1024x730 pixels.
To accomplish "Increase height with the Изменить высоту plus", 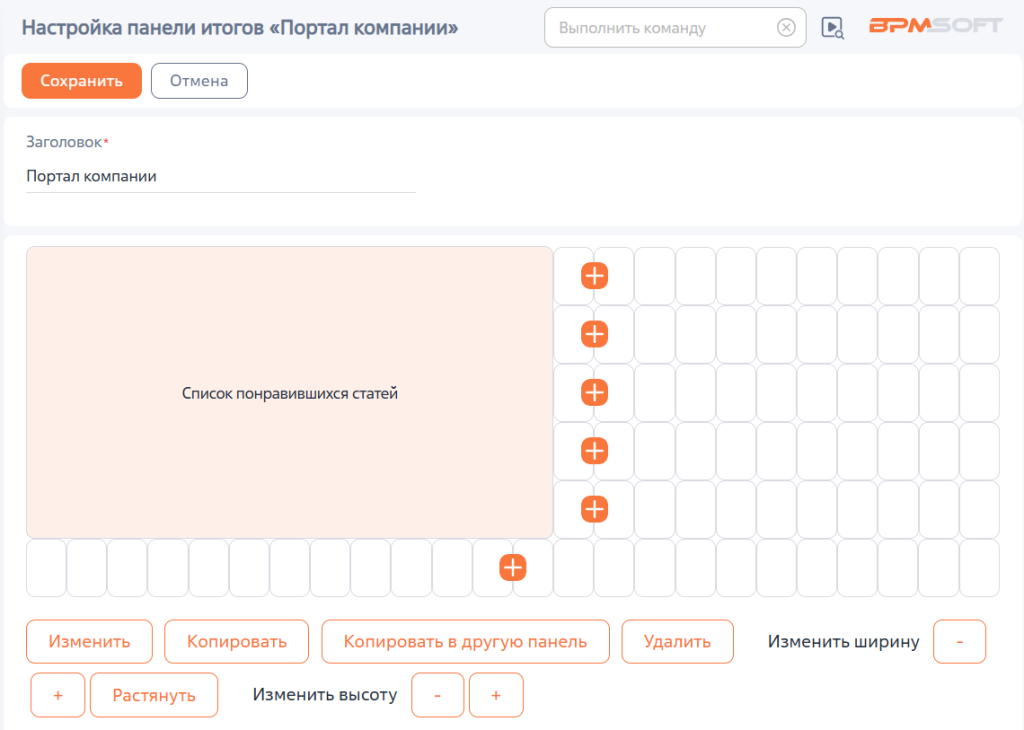I will point(496,695).
